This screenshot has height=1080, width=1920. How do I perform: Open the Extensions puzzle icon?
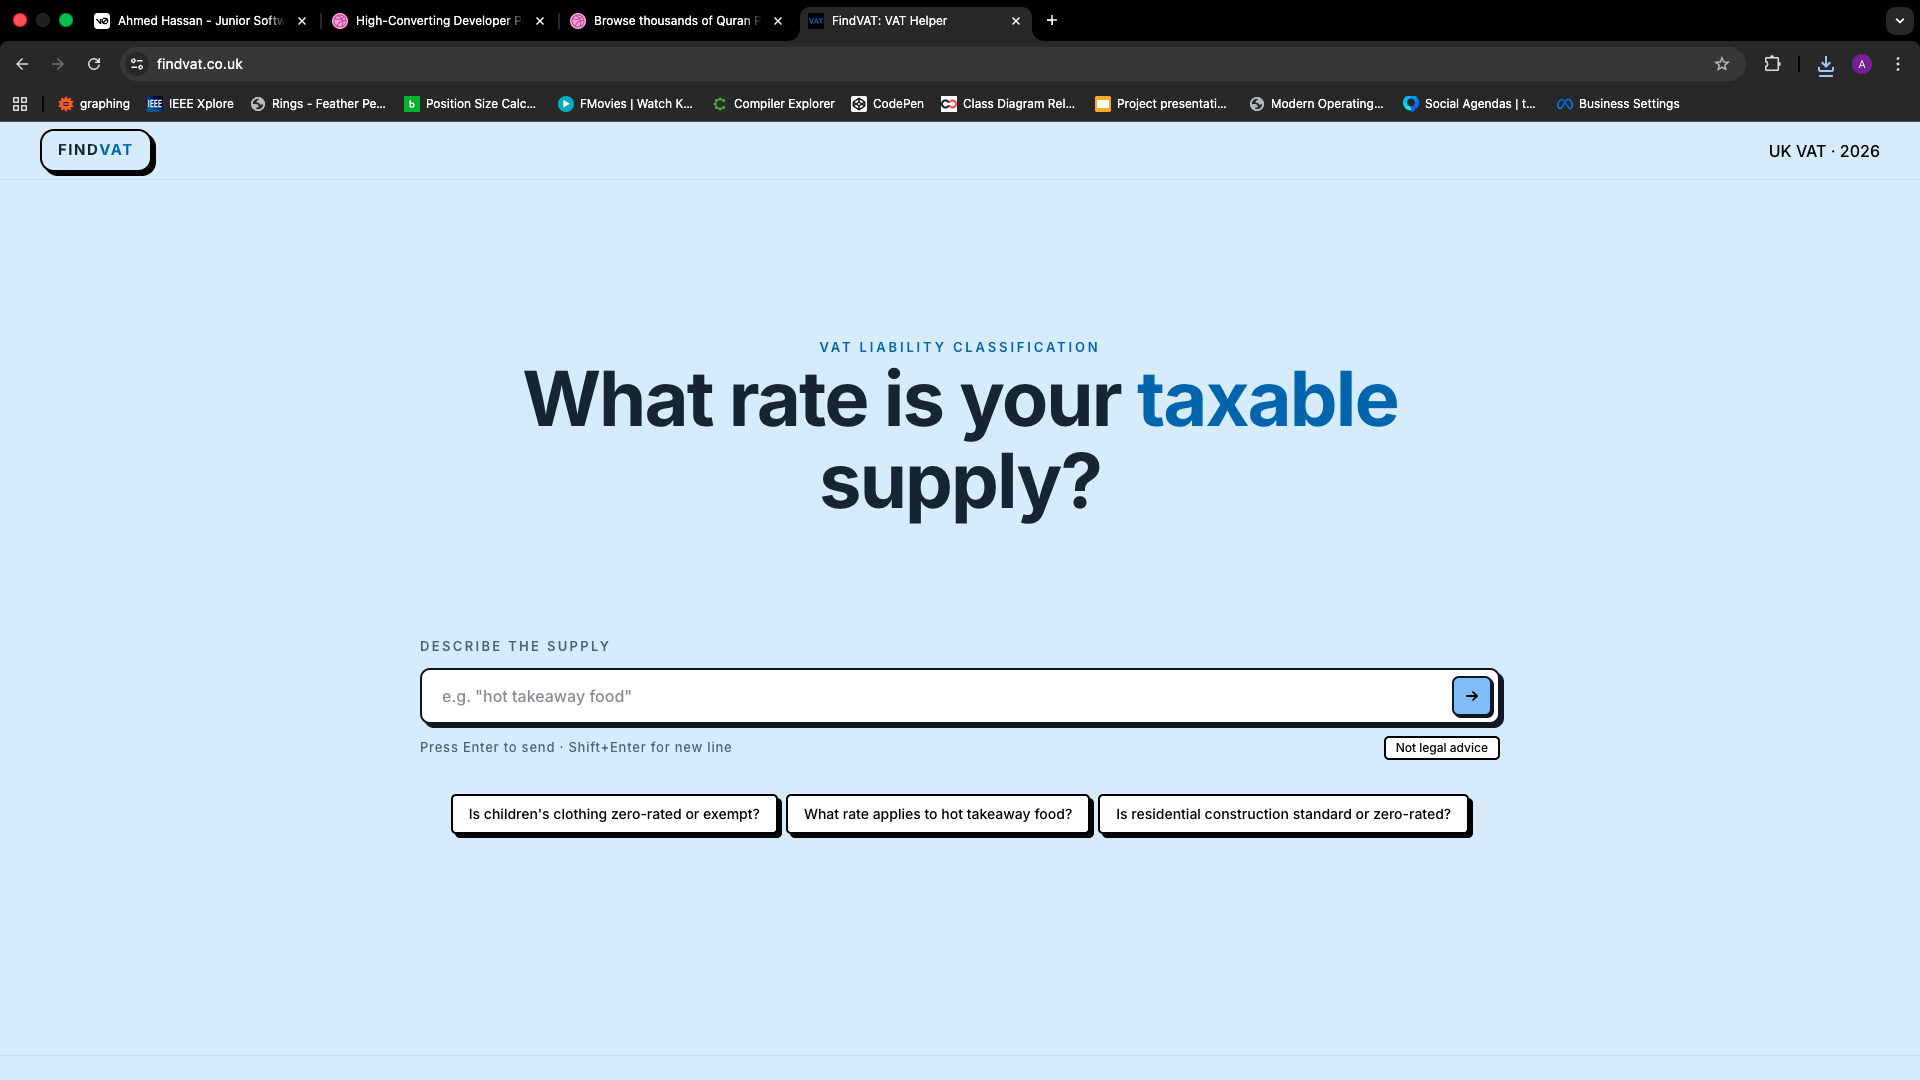pyautogui.click(x=1772, y=64)
